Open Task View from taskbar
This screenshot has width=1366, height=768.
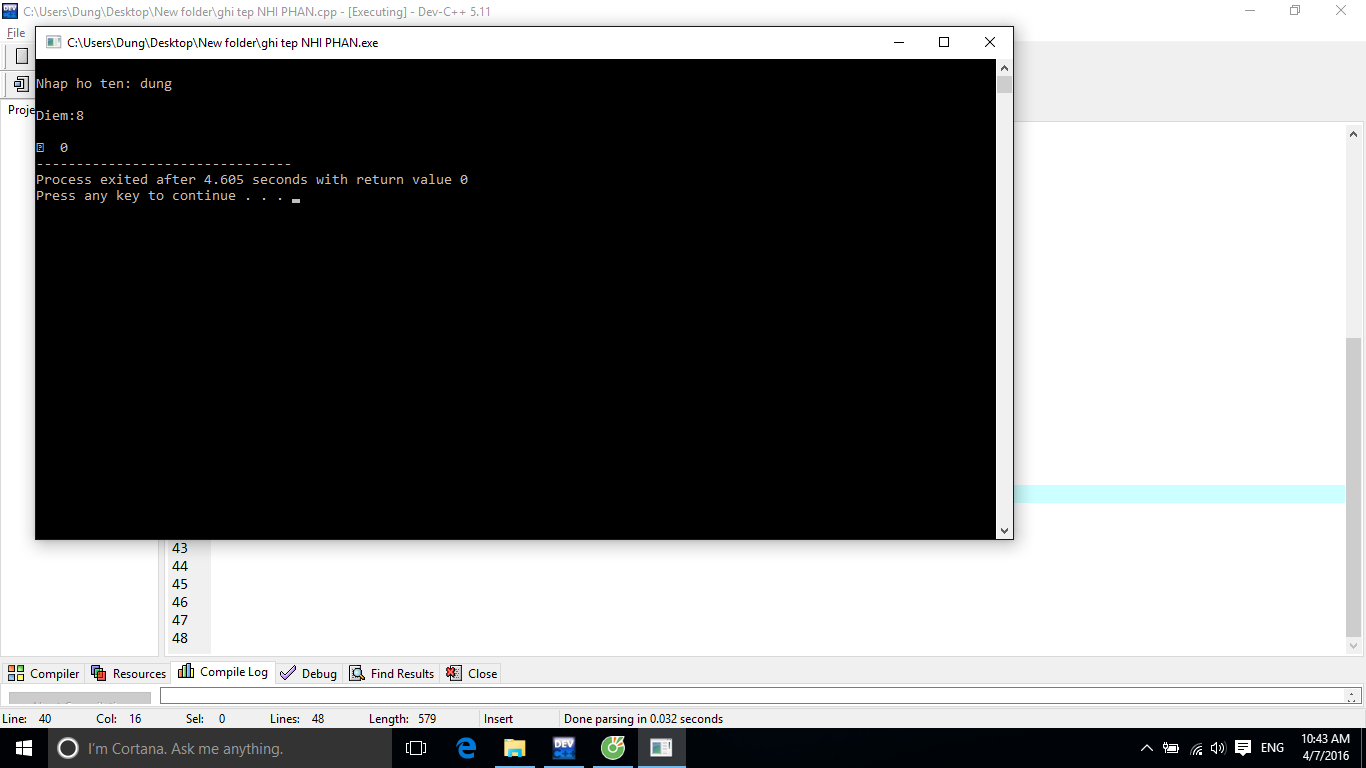tap(416, 748)
